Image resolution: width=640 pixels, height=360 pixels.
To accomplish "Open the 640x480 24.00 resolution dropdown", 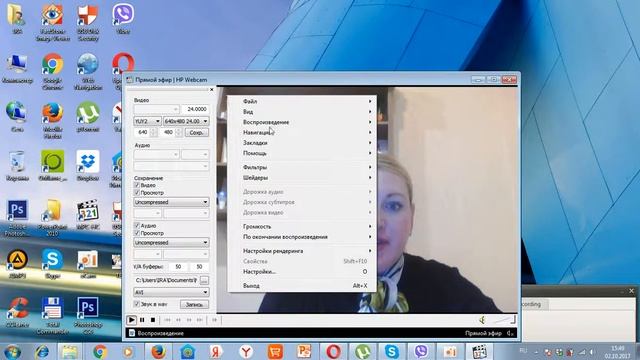I will [x=186, y=121].
